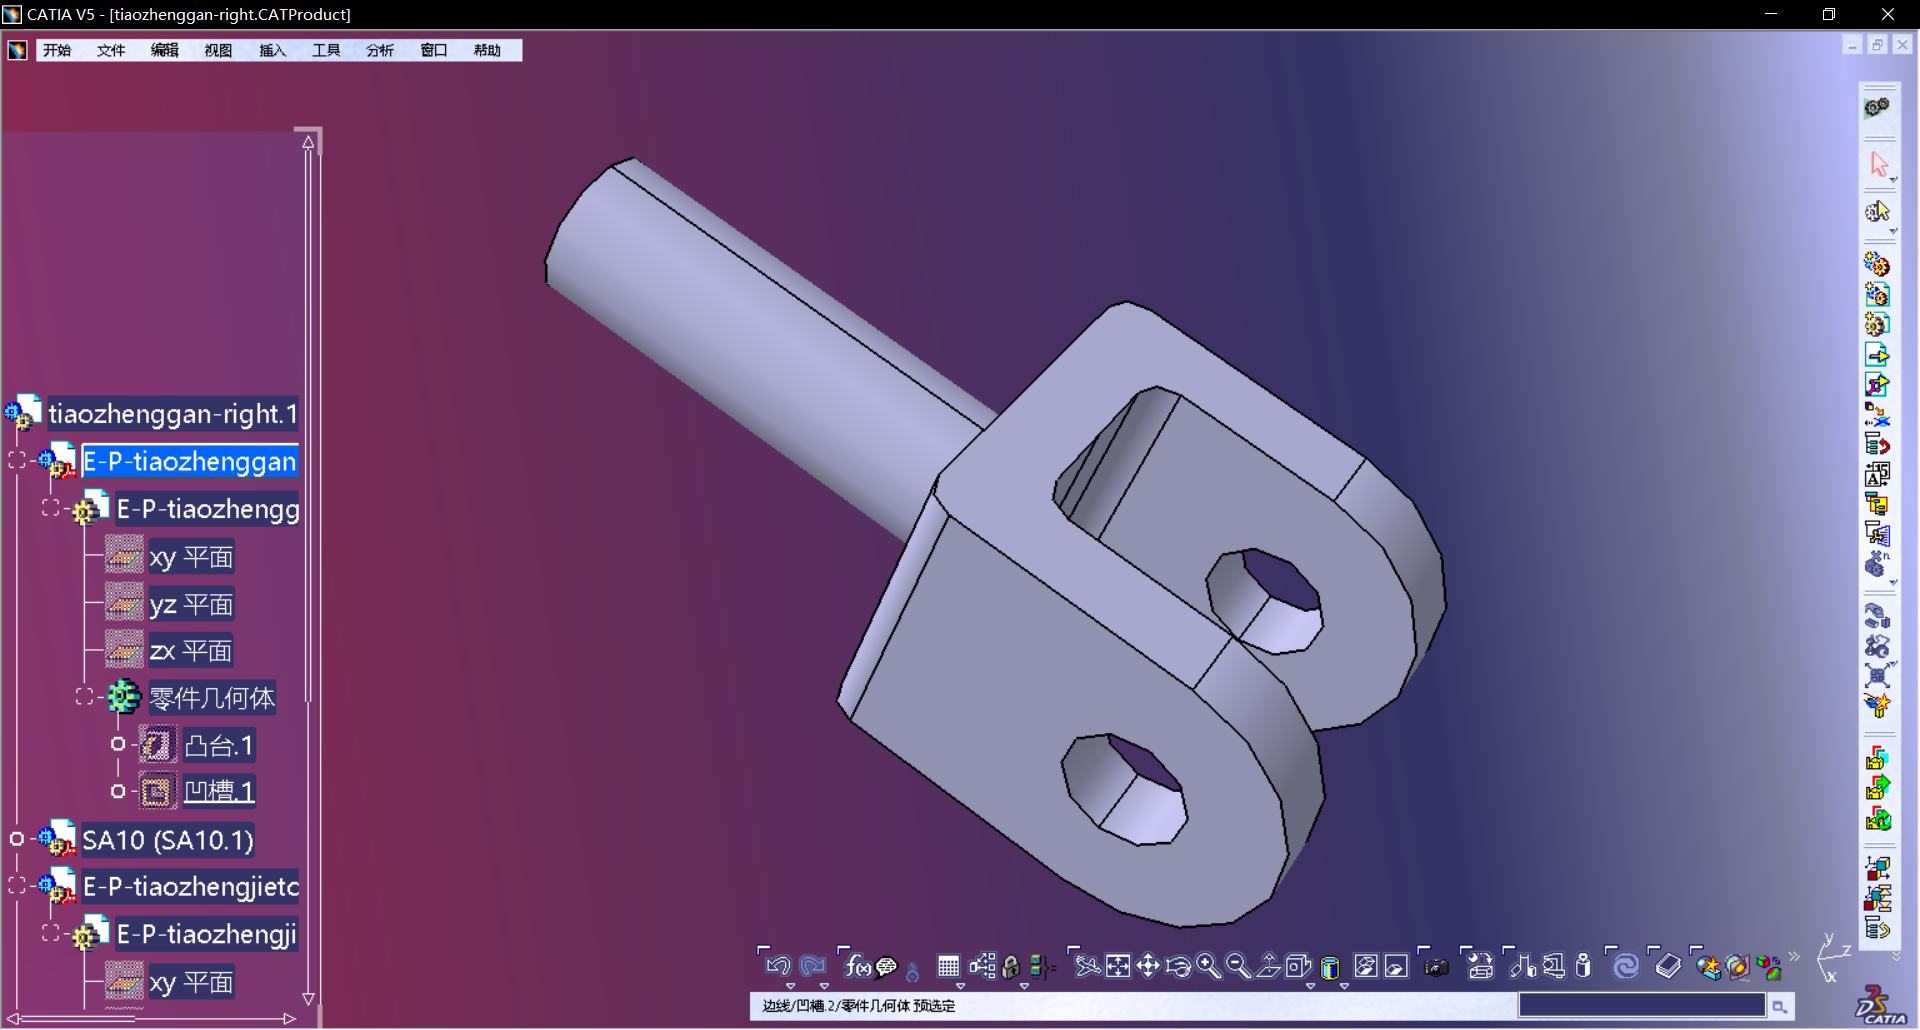Screen dimensions: 1920x1030
Task: Click the Existing Component icon
Action: (x=1877, y=355)
